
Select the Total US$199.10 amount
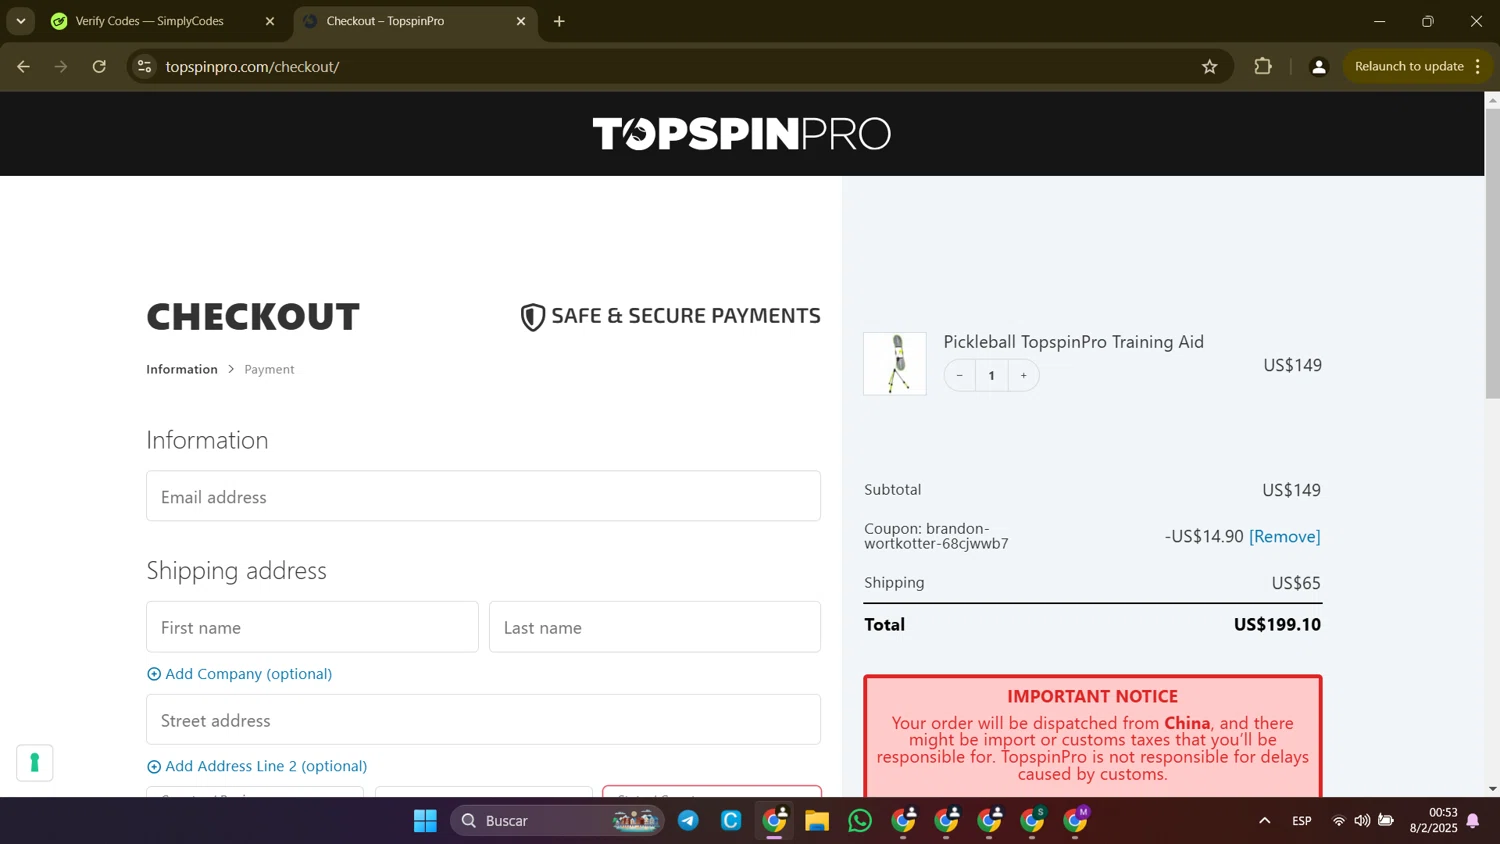click(x=1277, y=625)
